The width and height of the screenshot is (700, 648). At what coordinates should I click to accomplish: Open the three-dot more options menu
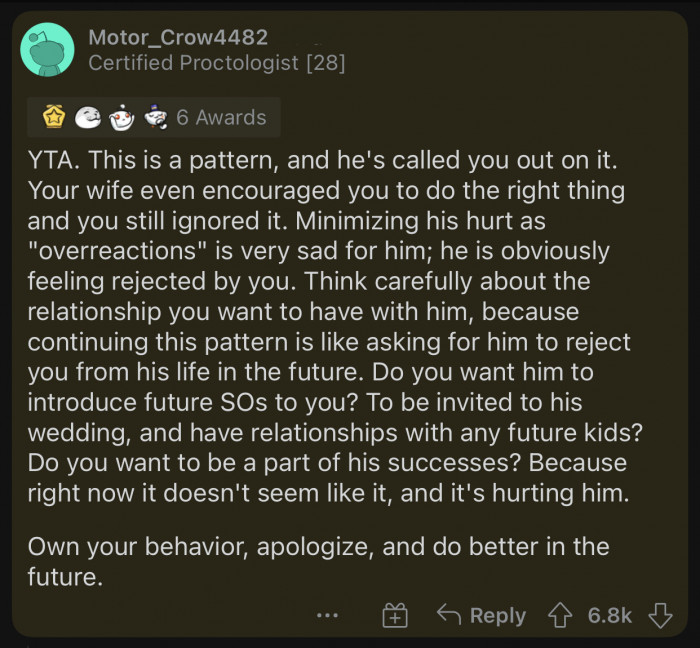click(327, 615)
